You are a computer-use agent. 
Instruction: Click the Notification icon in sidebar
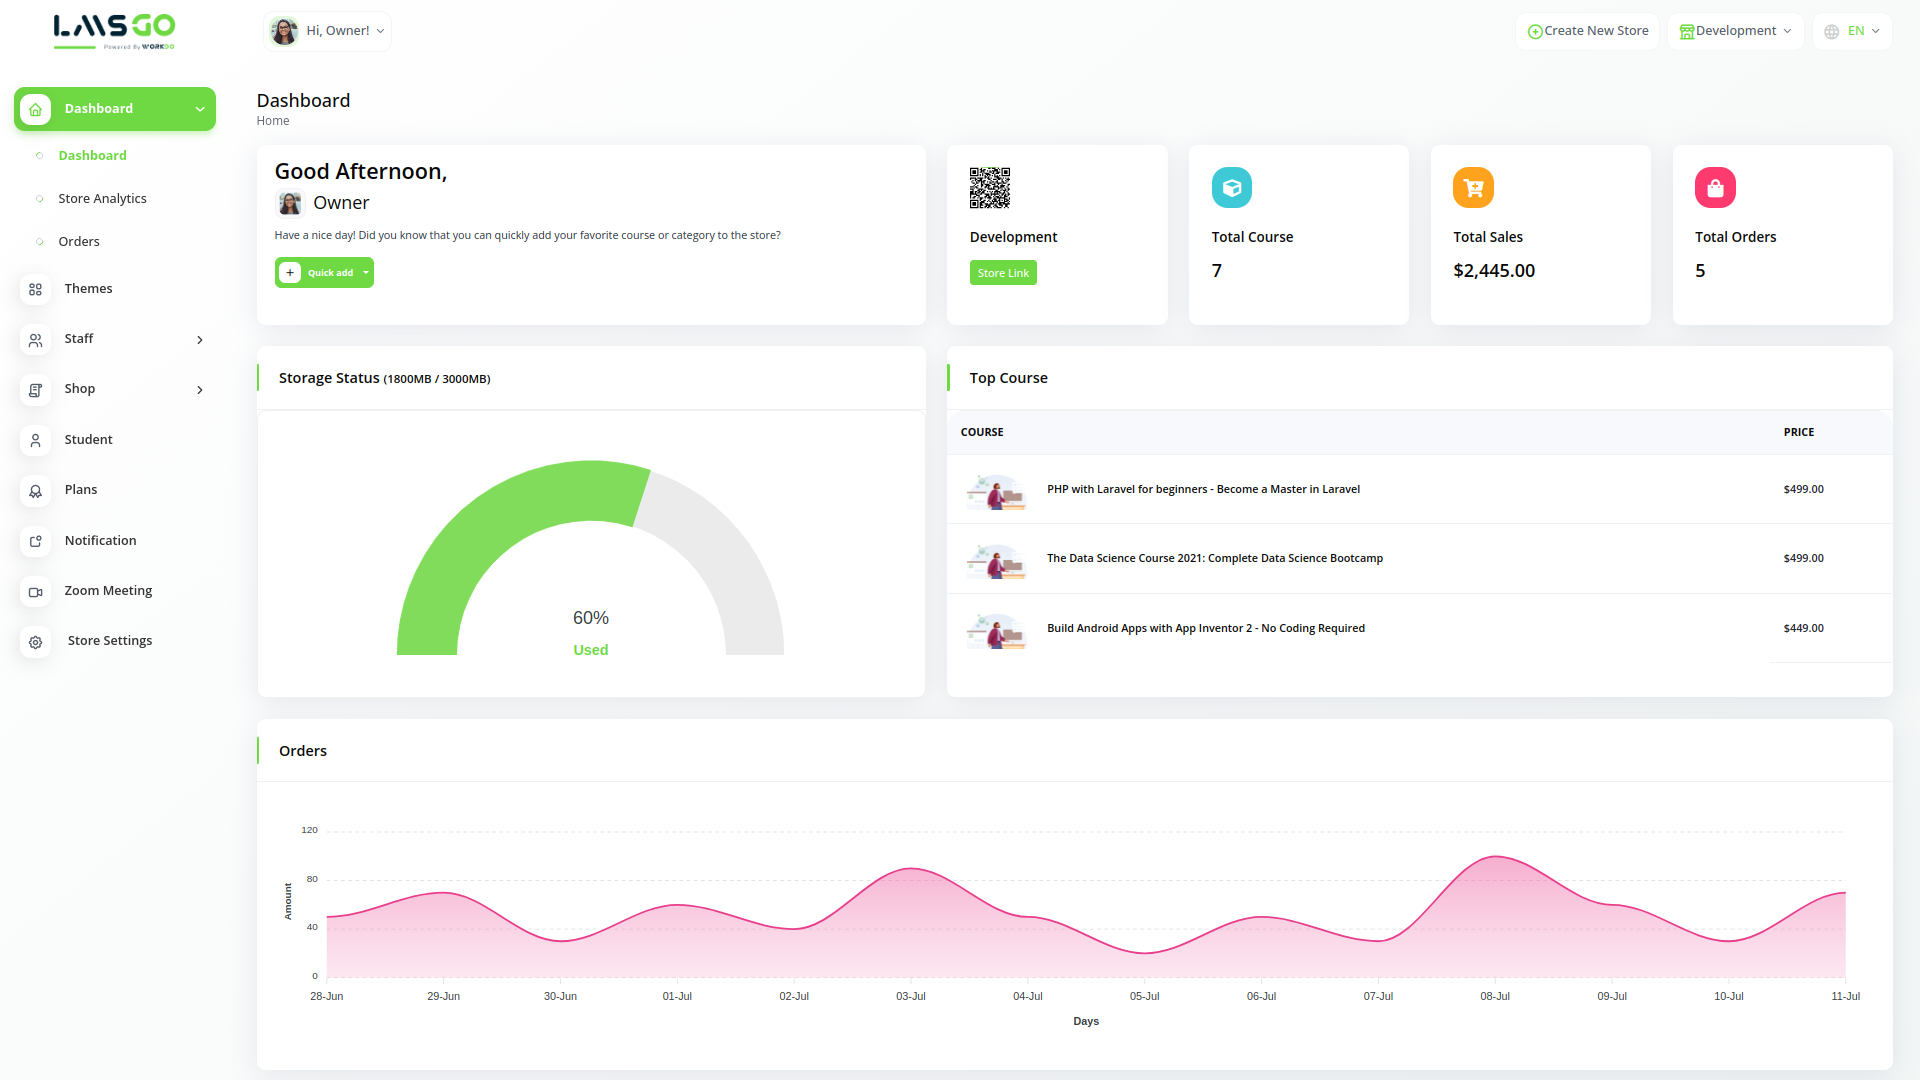click(35, 541)
